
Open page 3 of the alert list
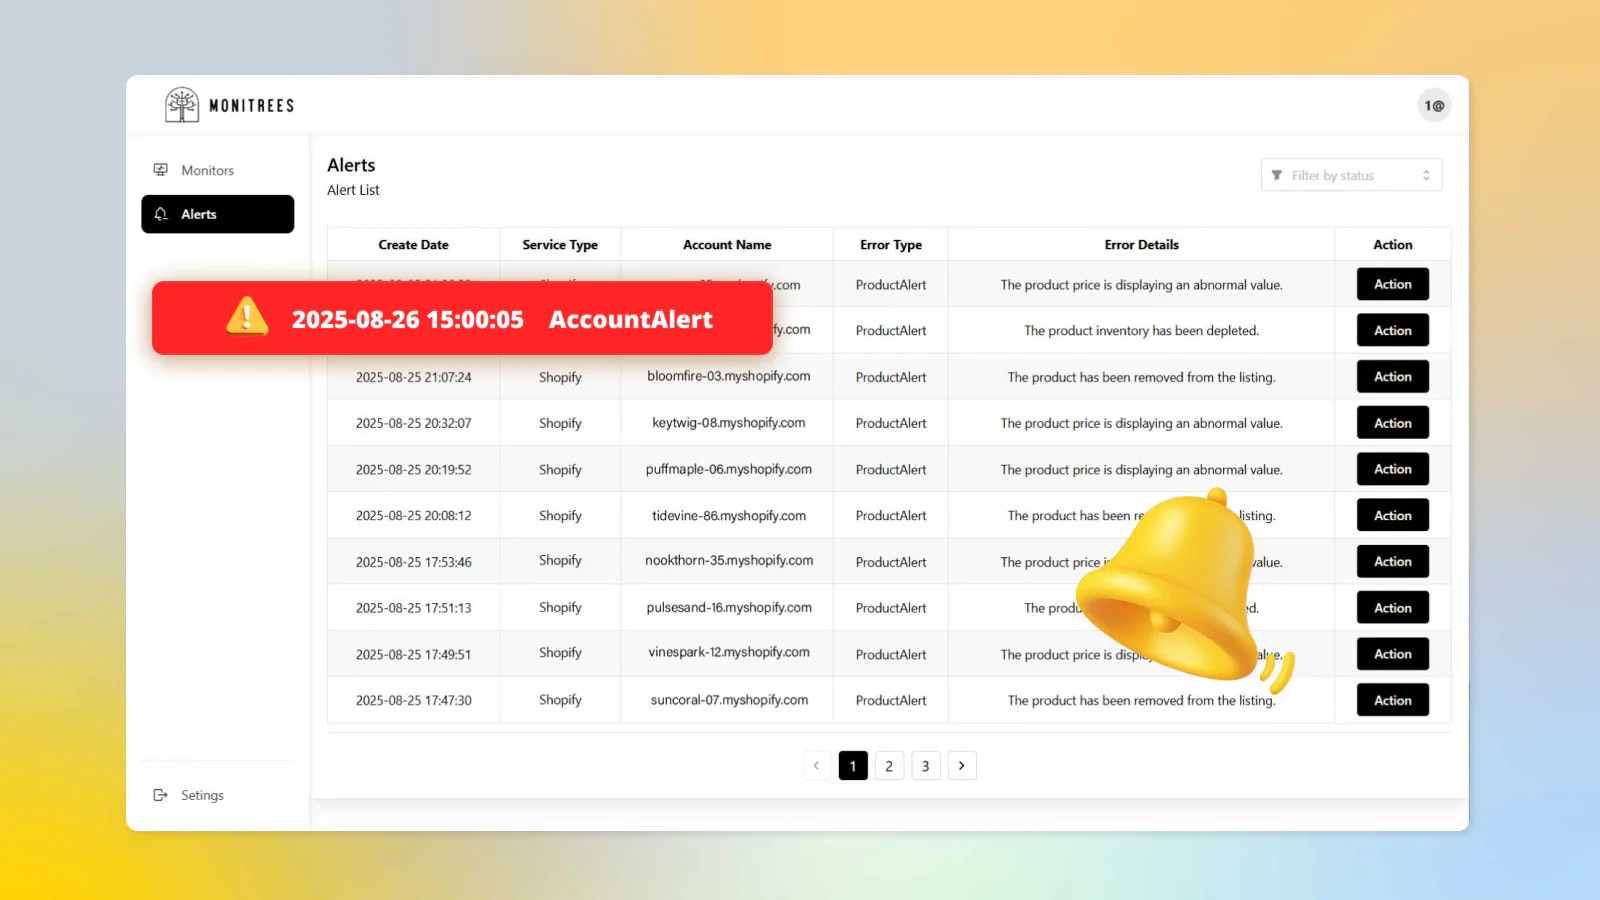[x=925, y=765]
